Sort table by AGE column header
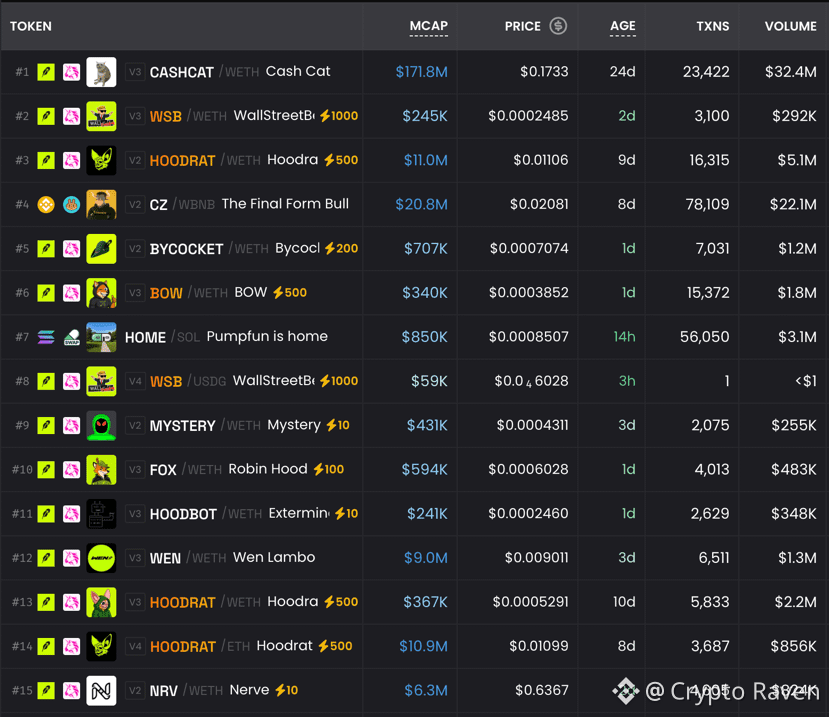The image size is (829, 717). tap(622, 26)
